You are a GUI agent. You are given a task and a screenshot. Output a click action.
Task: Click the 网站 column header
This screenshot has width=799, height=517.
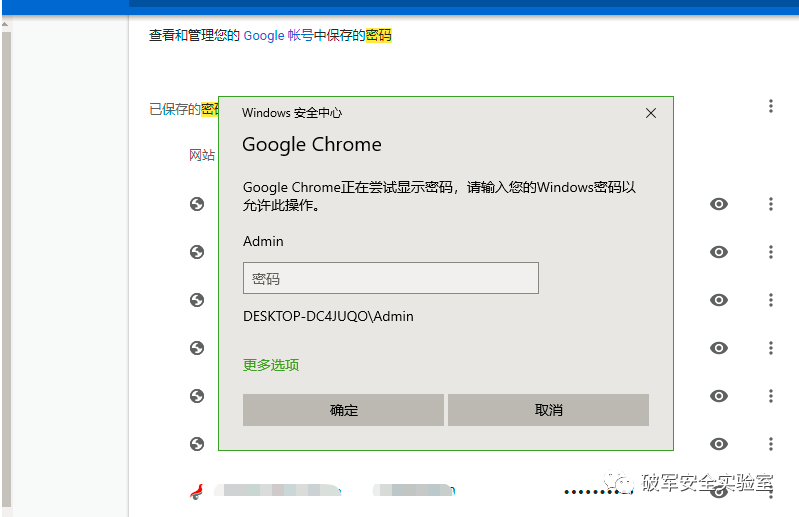(202, 155)
